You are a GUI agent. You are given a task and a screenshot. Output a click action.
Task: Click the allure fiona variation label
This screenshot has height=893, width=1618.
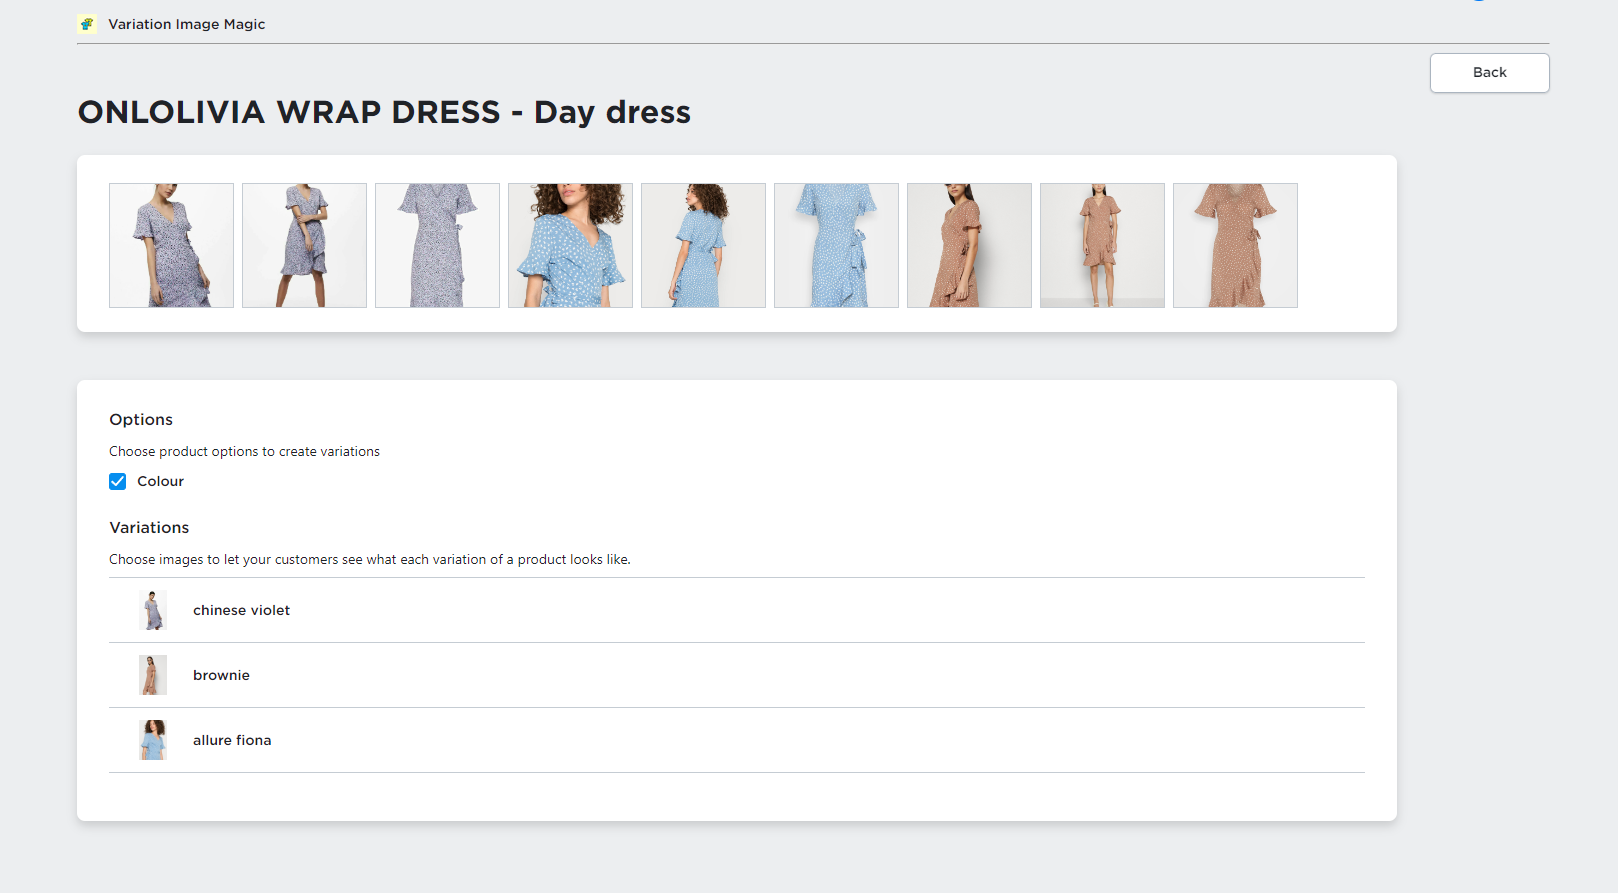[232, 740]
